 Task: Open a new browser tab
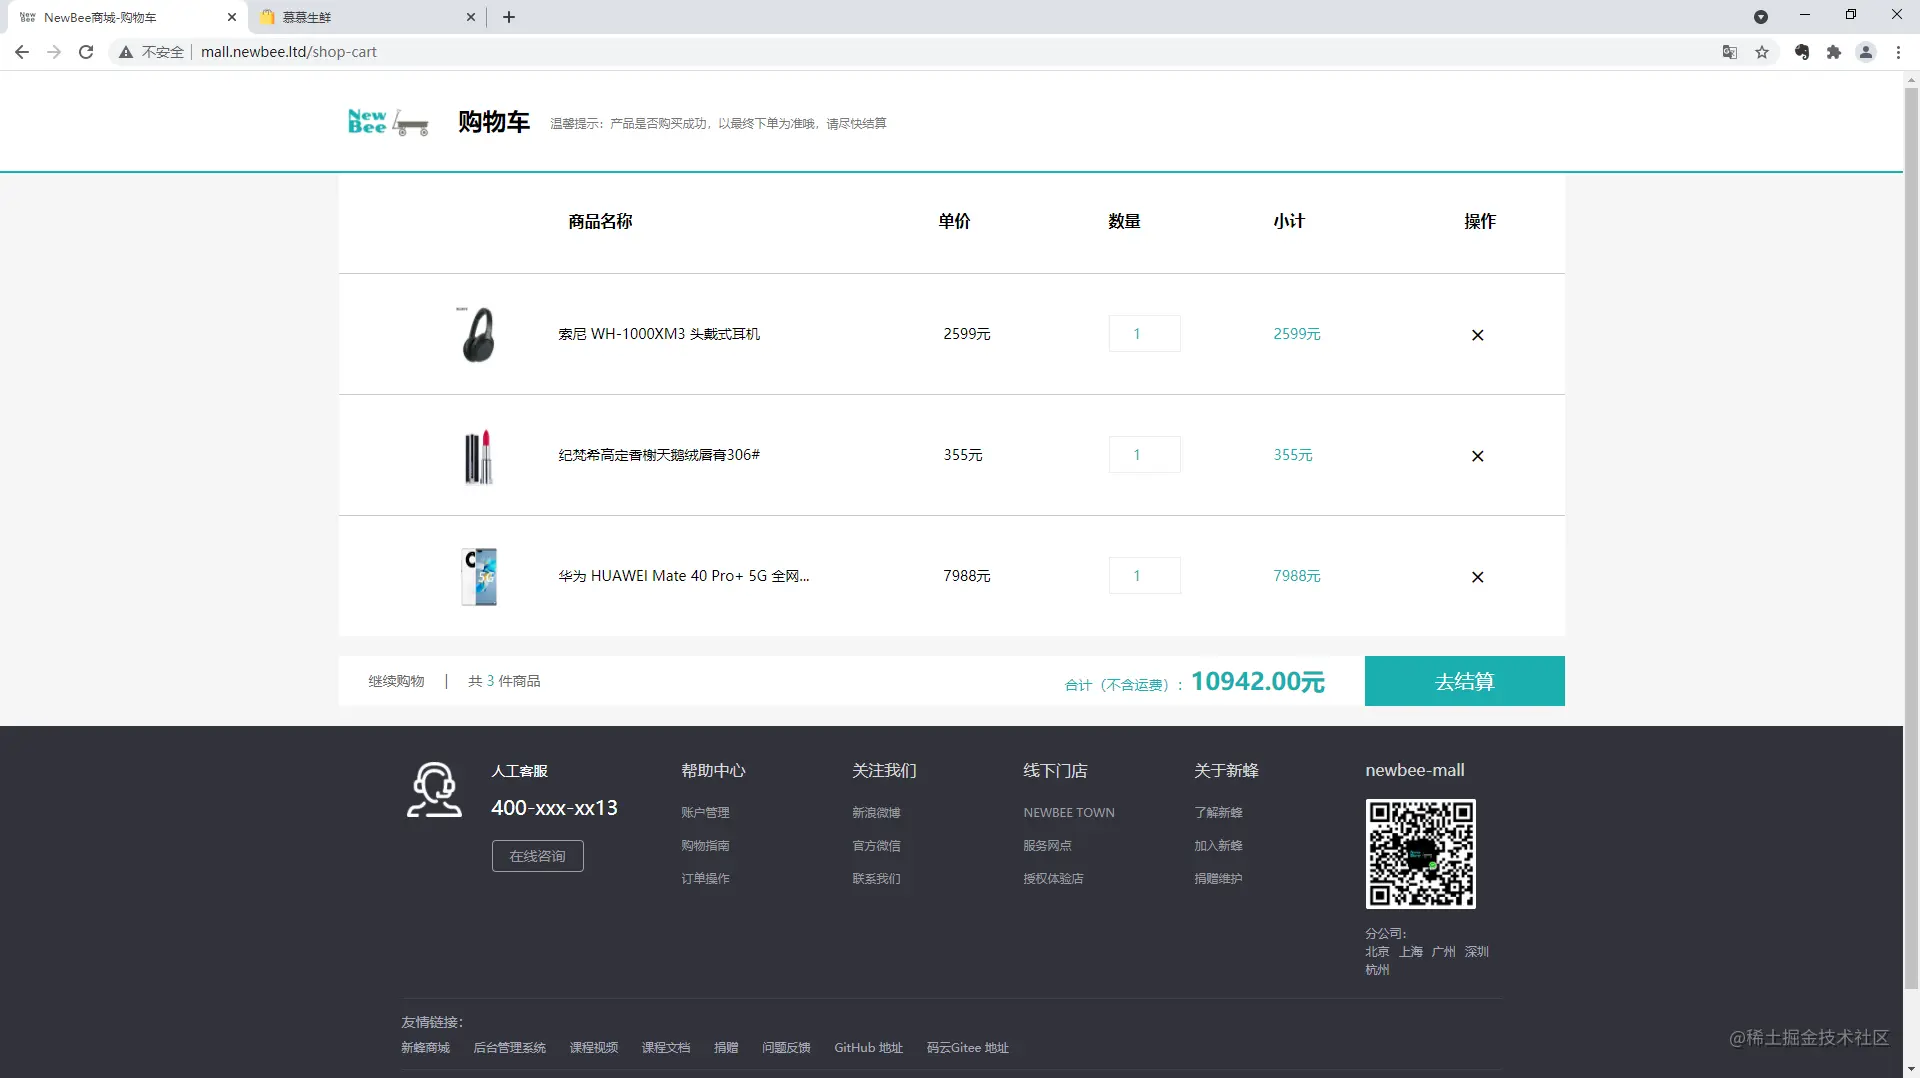(x=509, y=17)
